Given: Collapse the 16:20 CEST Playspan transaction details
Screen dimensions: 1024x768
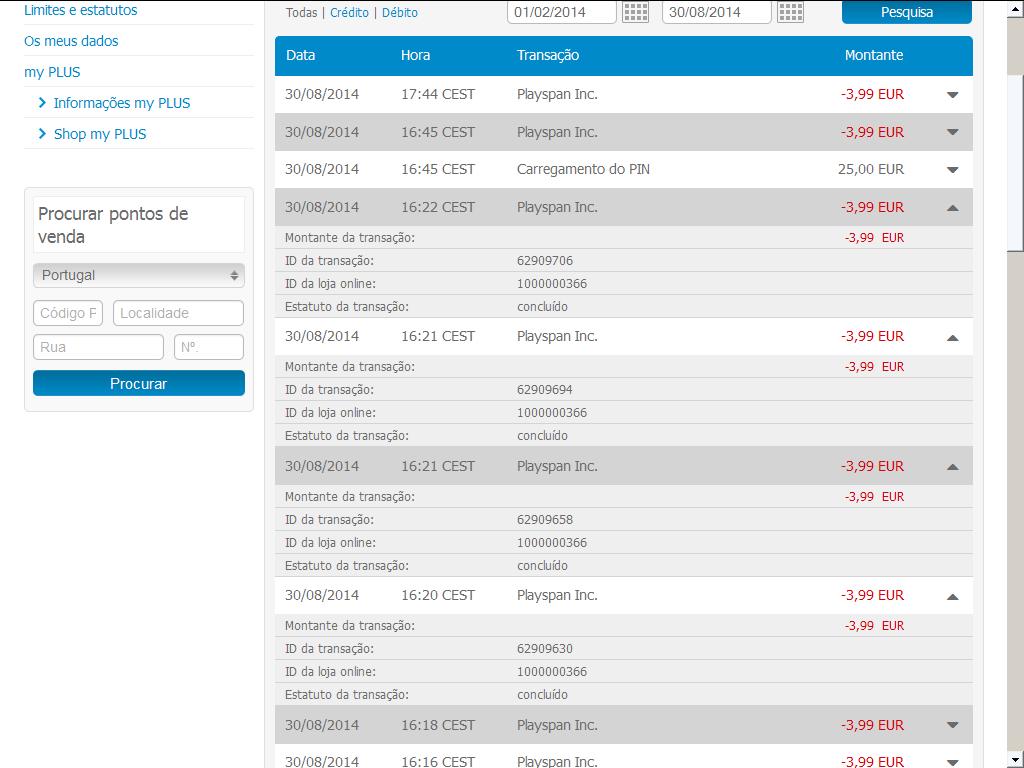Looking at the screenshot, I should 952,596.
